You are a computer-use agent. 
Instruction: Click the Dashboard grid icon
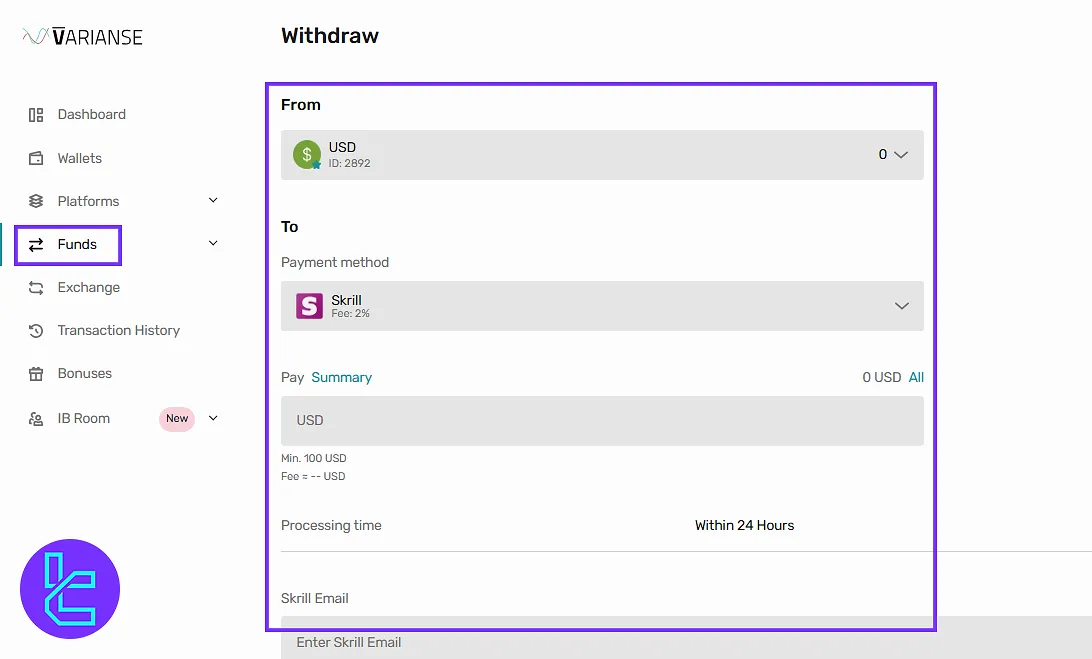pyautogui.click(x=36, y=115)
